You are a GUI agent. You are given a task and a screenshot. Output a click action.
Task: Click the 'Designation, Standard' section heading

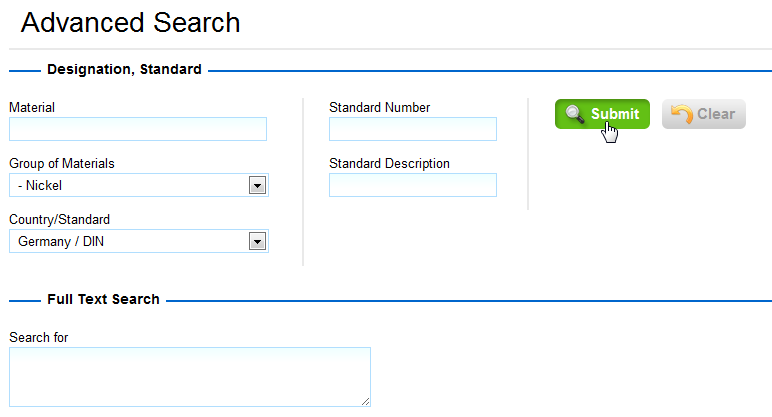pos(124,69)
